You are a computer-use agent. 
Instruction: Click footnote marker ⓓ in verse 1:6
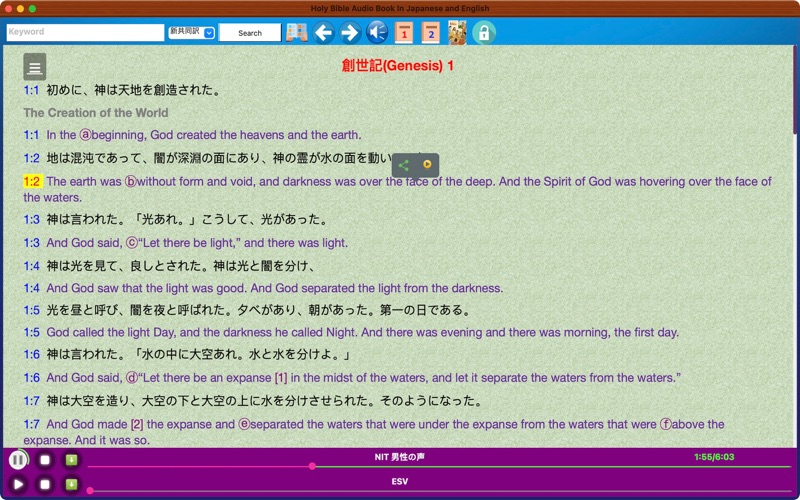tap(132, 378)
